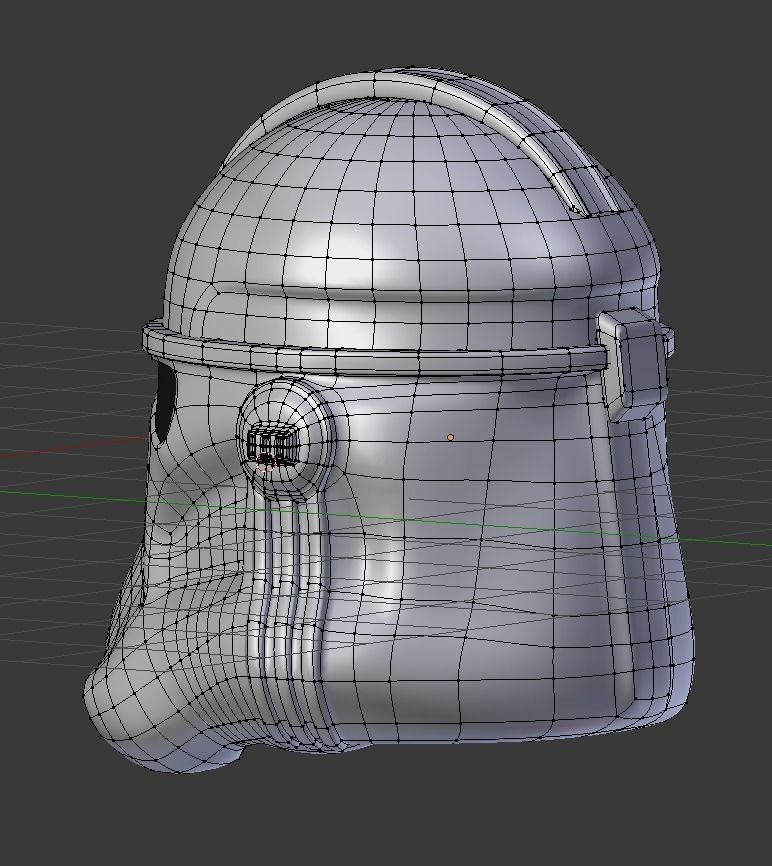The height and width of the screenshot is (866, 772).
Task: Select the rectangular box on the helmet's rear band
Action: 632,365
